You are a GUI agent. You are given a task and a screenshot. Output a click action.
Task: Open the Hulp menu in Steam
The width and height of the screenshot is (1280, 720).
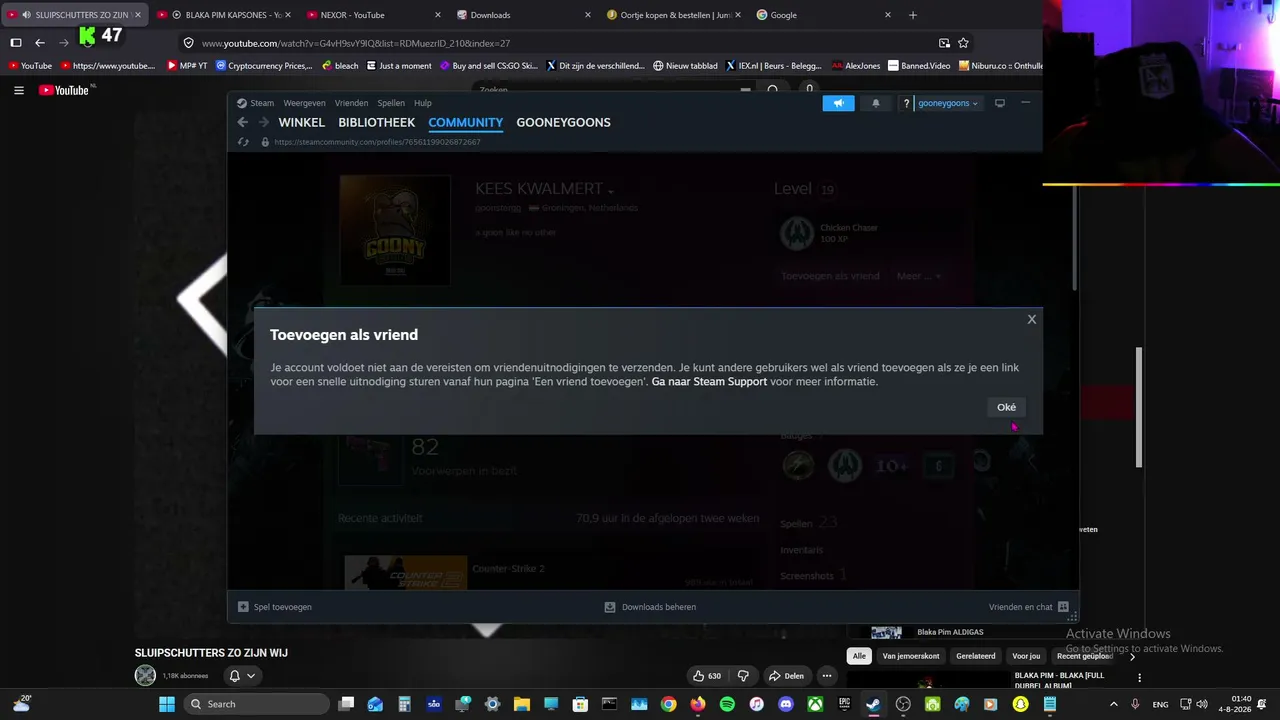423,103
